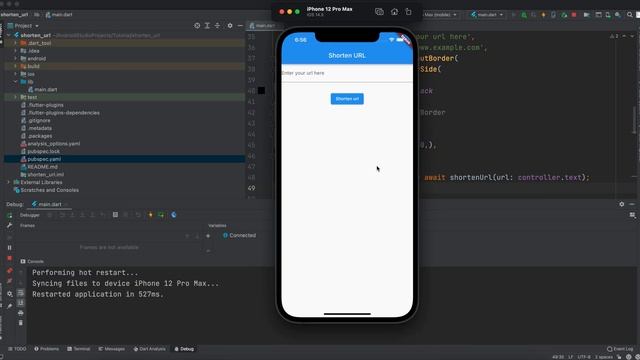
Task: Open the Problems tool window
Action: pos(47,349)
